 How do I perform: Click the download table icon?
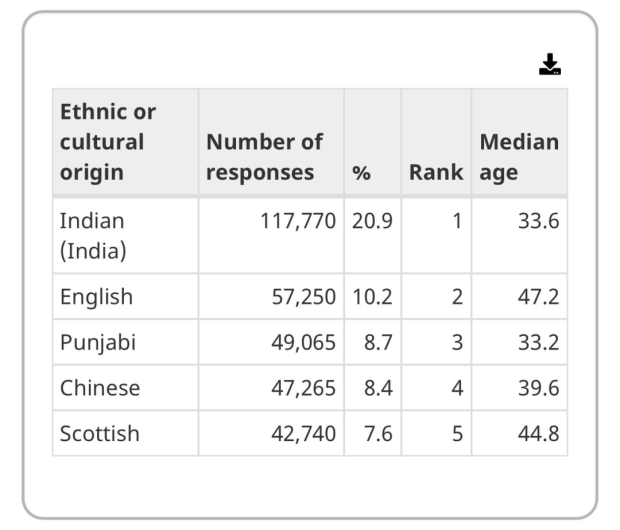tap(549, 66)
